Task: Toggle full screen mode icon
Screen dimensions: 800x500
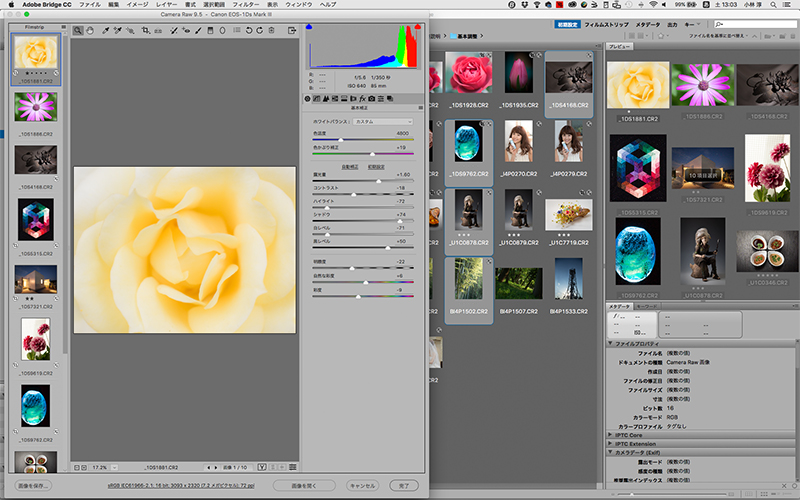Action: click(x=292, y=31)
